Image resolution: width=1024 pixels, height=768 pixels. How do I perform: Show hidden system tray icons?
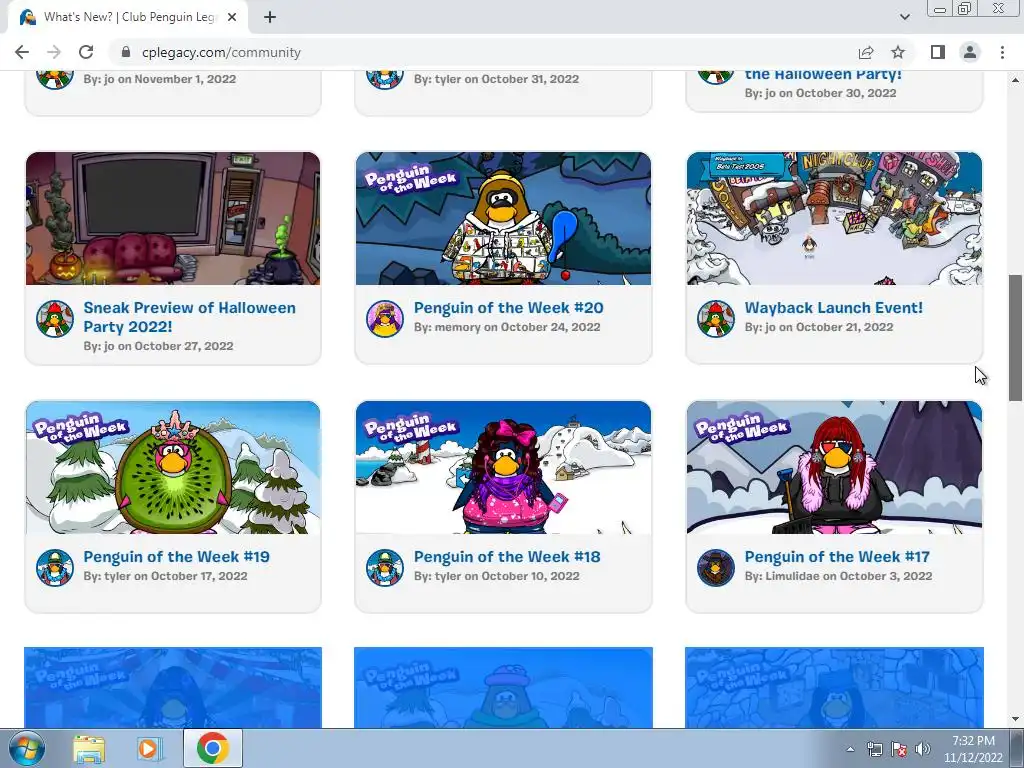pyautogui.click(x=850, y=749)
